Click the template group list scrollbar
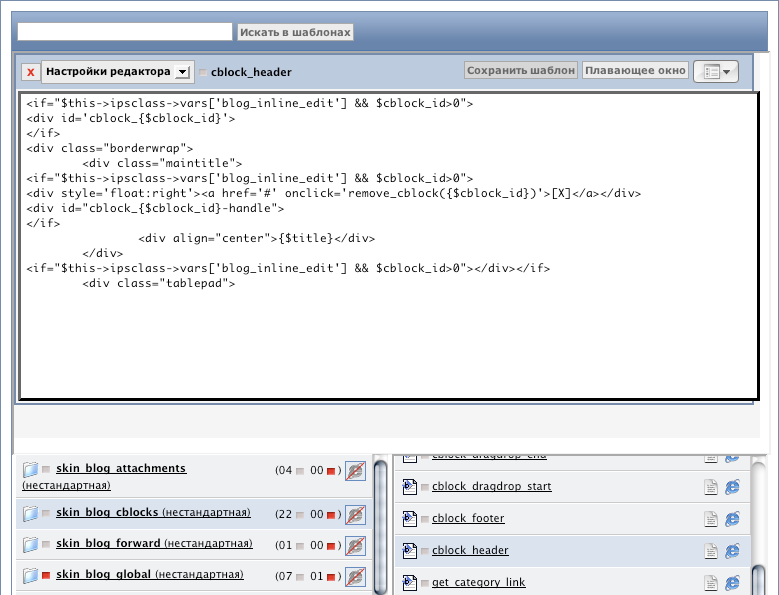Screen dimensions: 779x595 tap(381, 526)
